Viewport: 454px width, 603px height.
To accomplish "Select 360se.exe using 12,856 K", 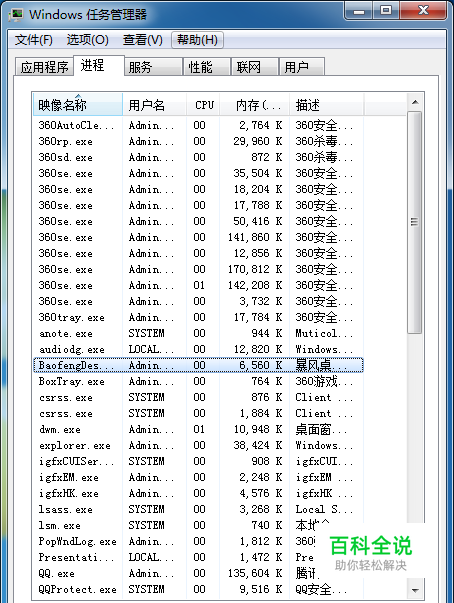I will point(198,253).
